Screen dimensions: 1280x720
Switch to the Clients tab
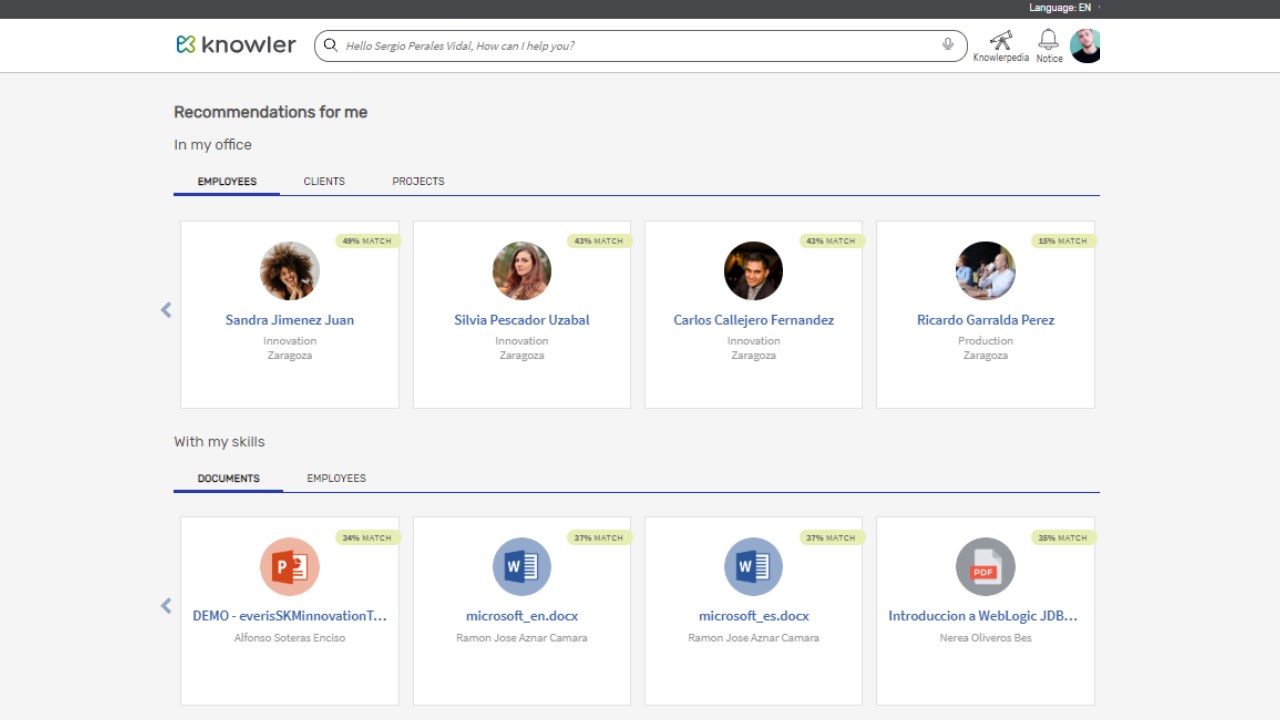pyautogui.click(x=324, y=181)
